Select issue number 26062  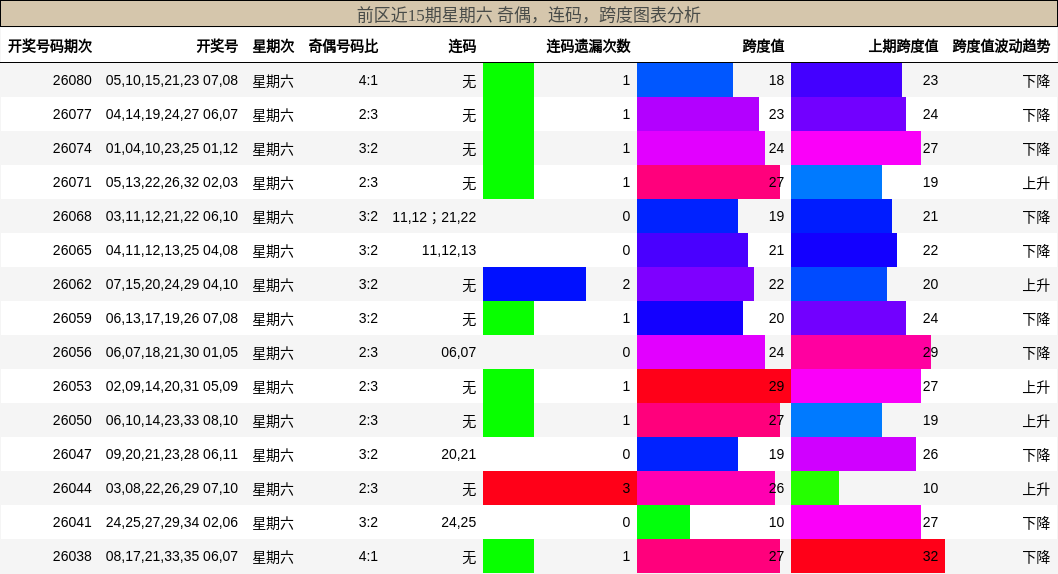tap(72, 284)
